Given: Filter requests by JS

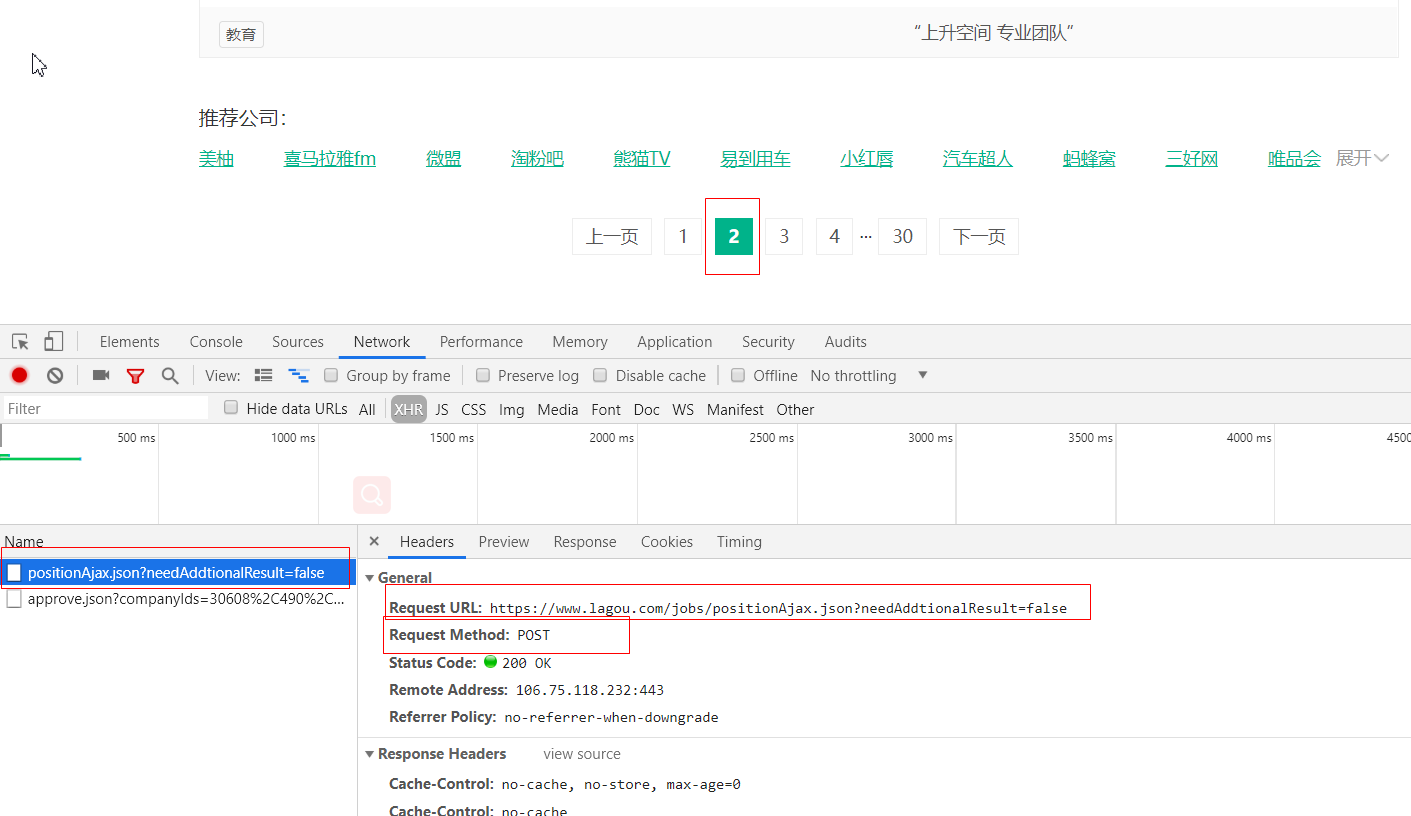Looking at the screenshot, I should (442, 409).
